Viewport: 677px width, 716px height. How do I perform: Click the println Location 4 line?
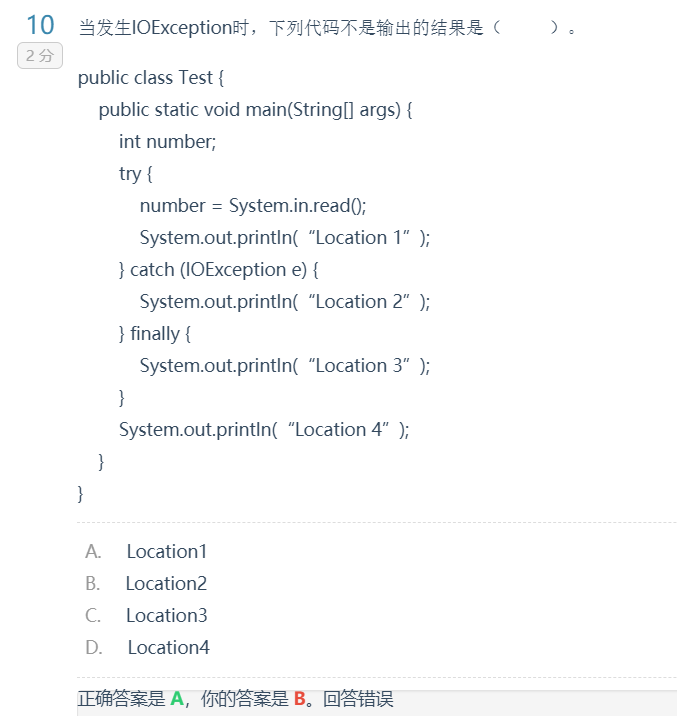(264, 430)
